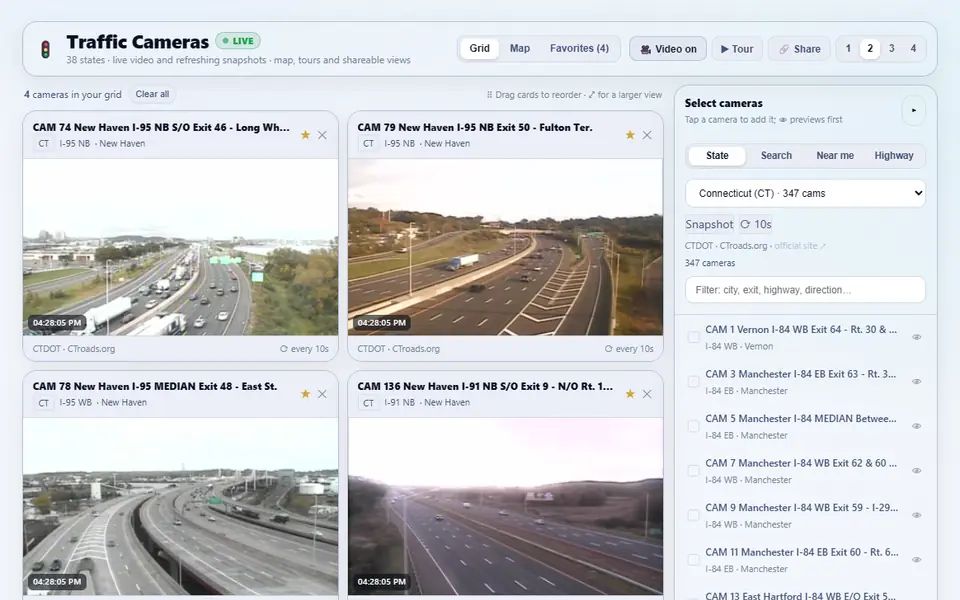This screenshot has height=600, width=960.
Task: Open the Connecticut (CT) state dropdown
Action: (805, 193)
